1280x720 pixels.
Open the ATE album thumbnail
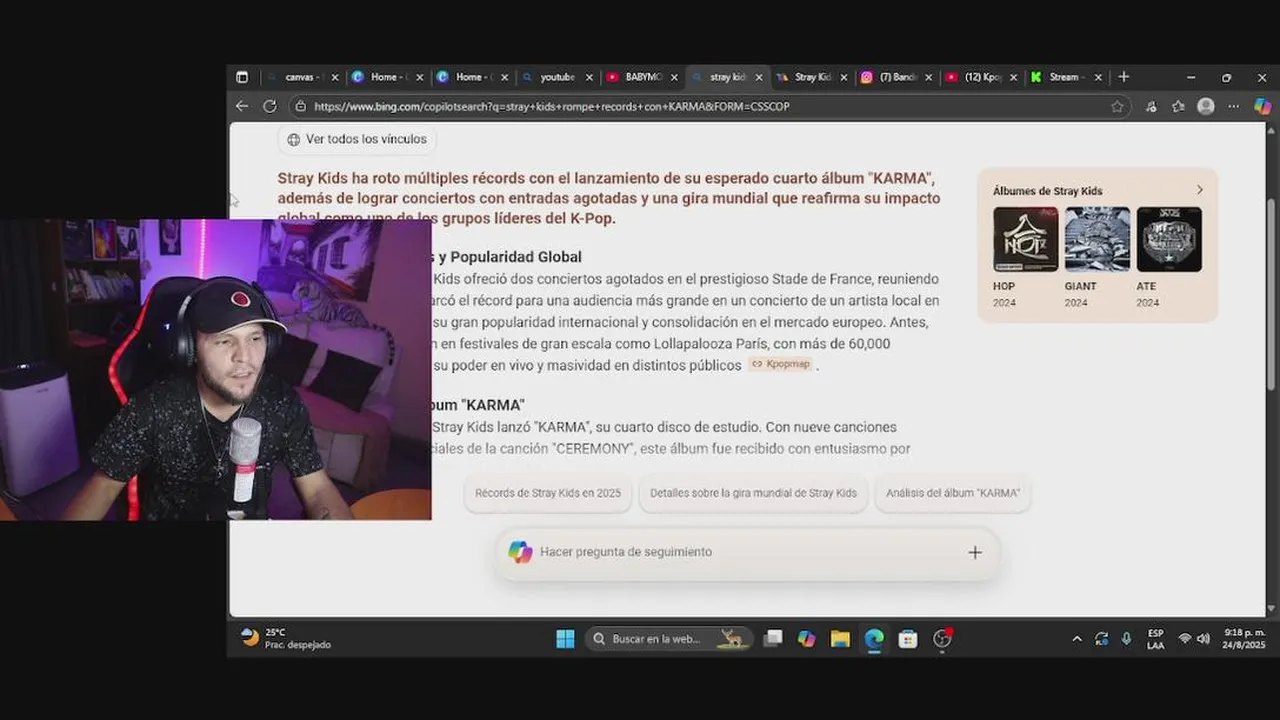point(1169,239)
